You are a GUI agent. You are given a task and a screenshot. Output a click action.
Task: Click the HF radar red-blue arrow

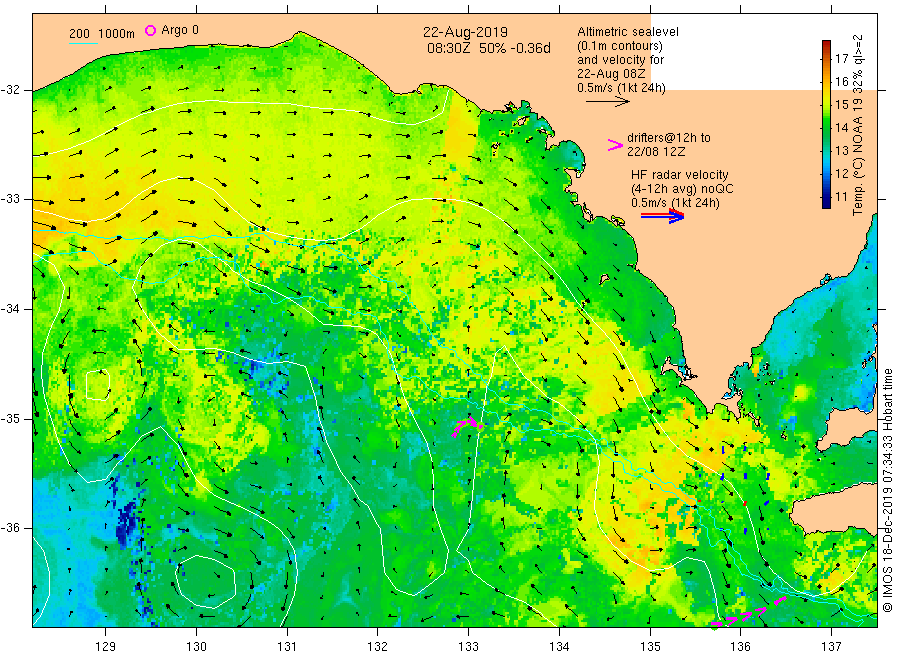662,216
